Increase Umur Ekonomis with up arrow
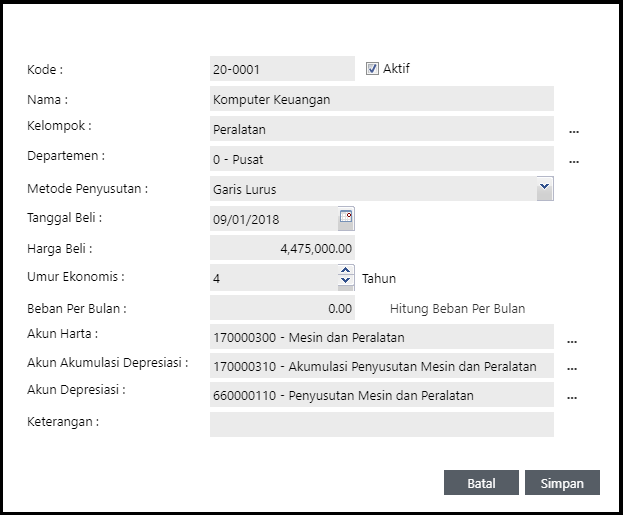This screenshot has height=515, width=623. [x=346, y=271]
